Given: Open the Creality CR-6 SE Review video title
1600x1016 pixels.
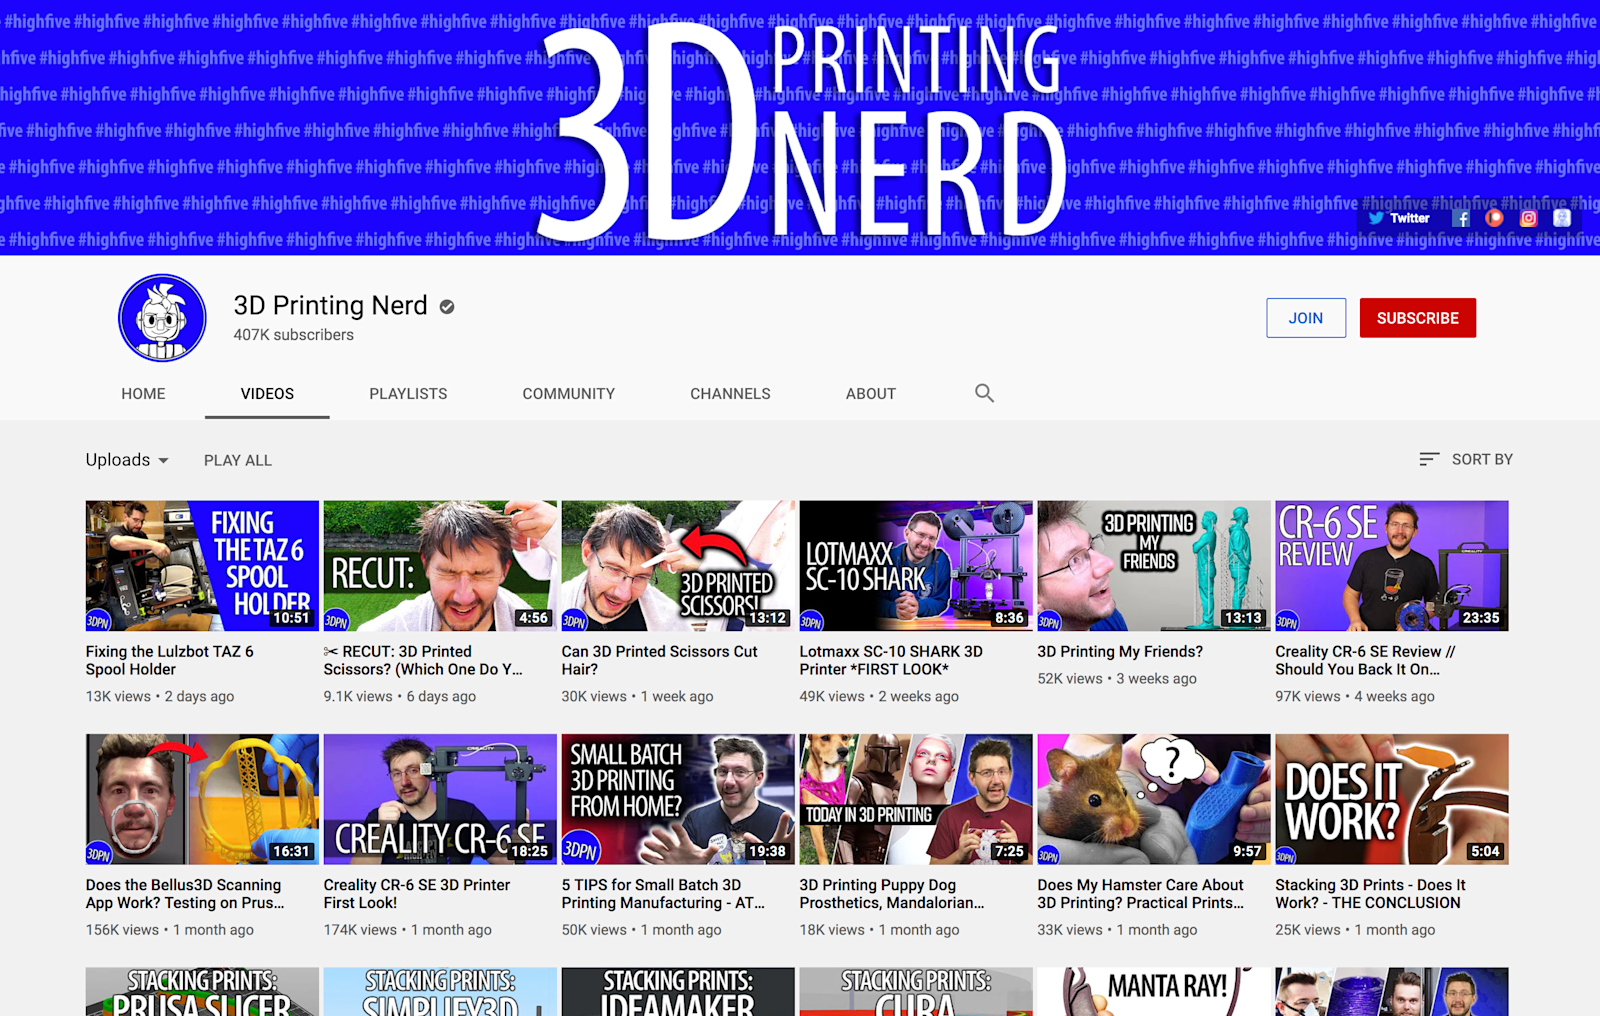Looking at the screenshot, I should (1364, 660).
